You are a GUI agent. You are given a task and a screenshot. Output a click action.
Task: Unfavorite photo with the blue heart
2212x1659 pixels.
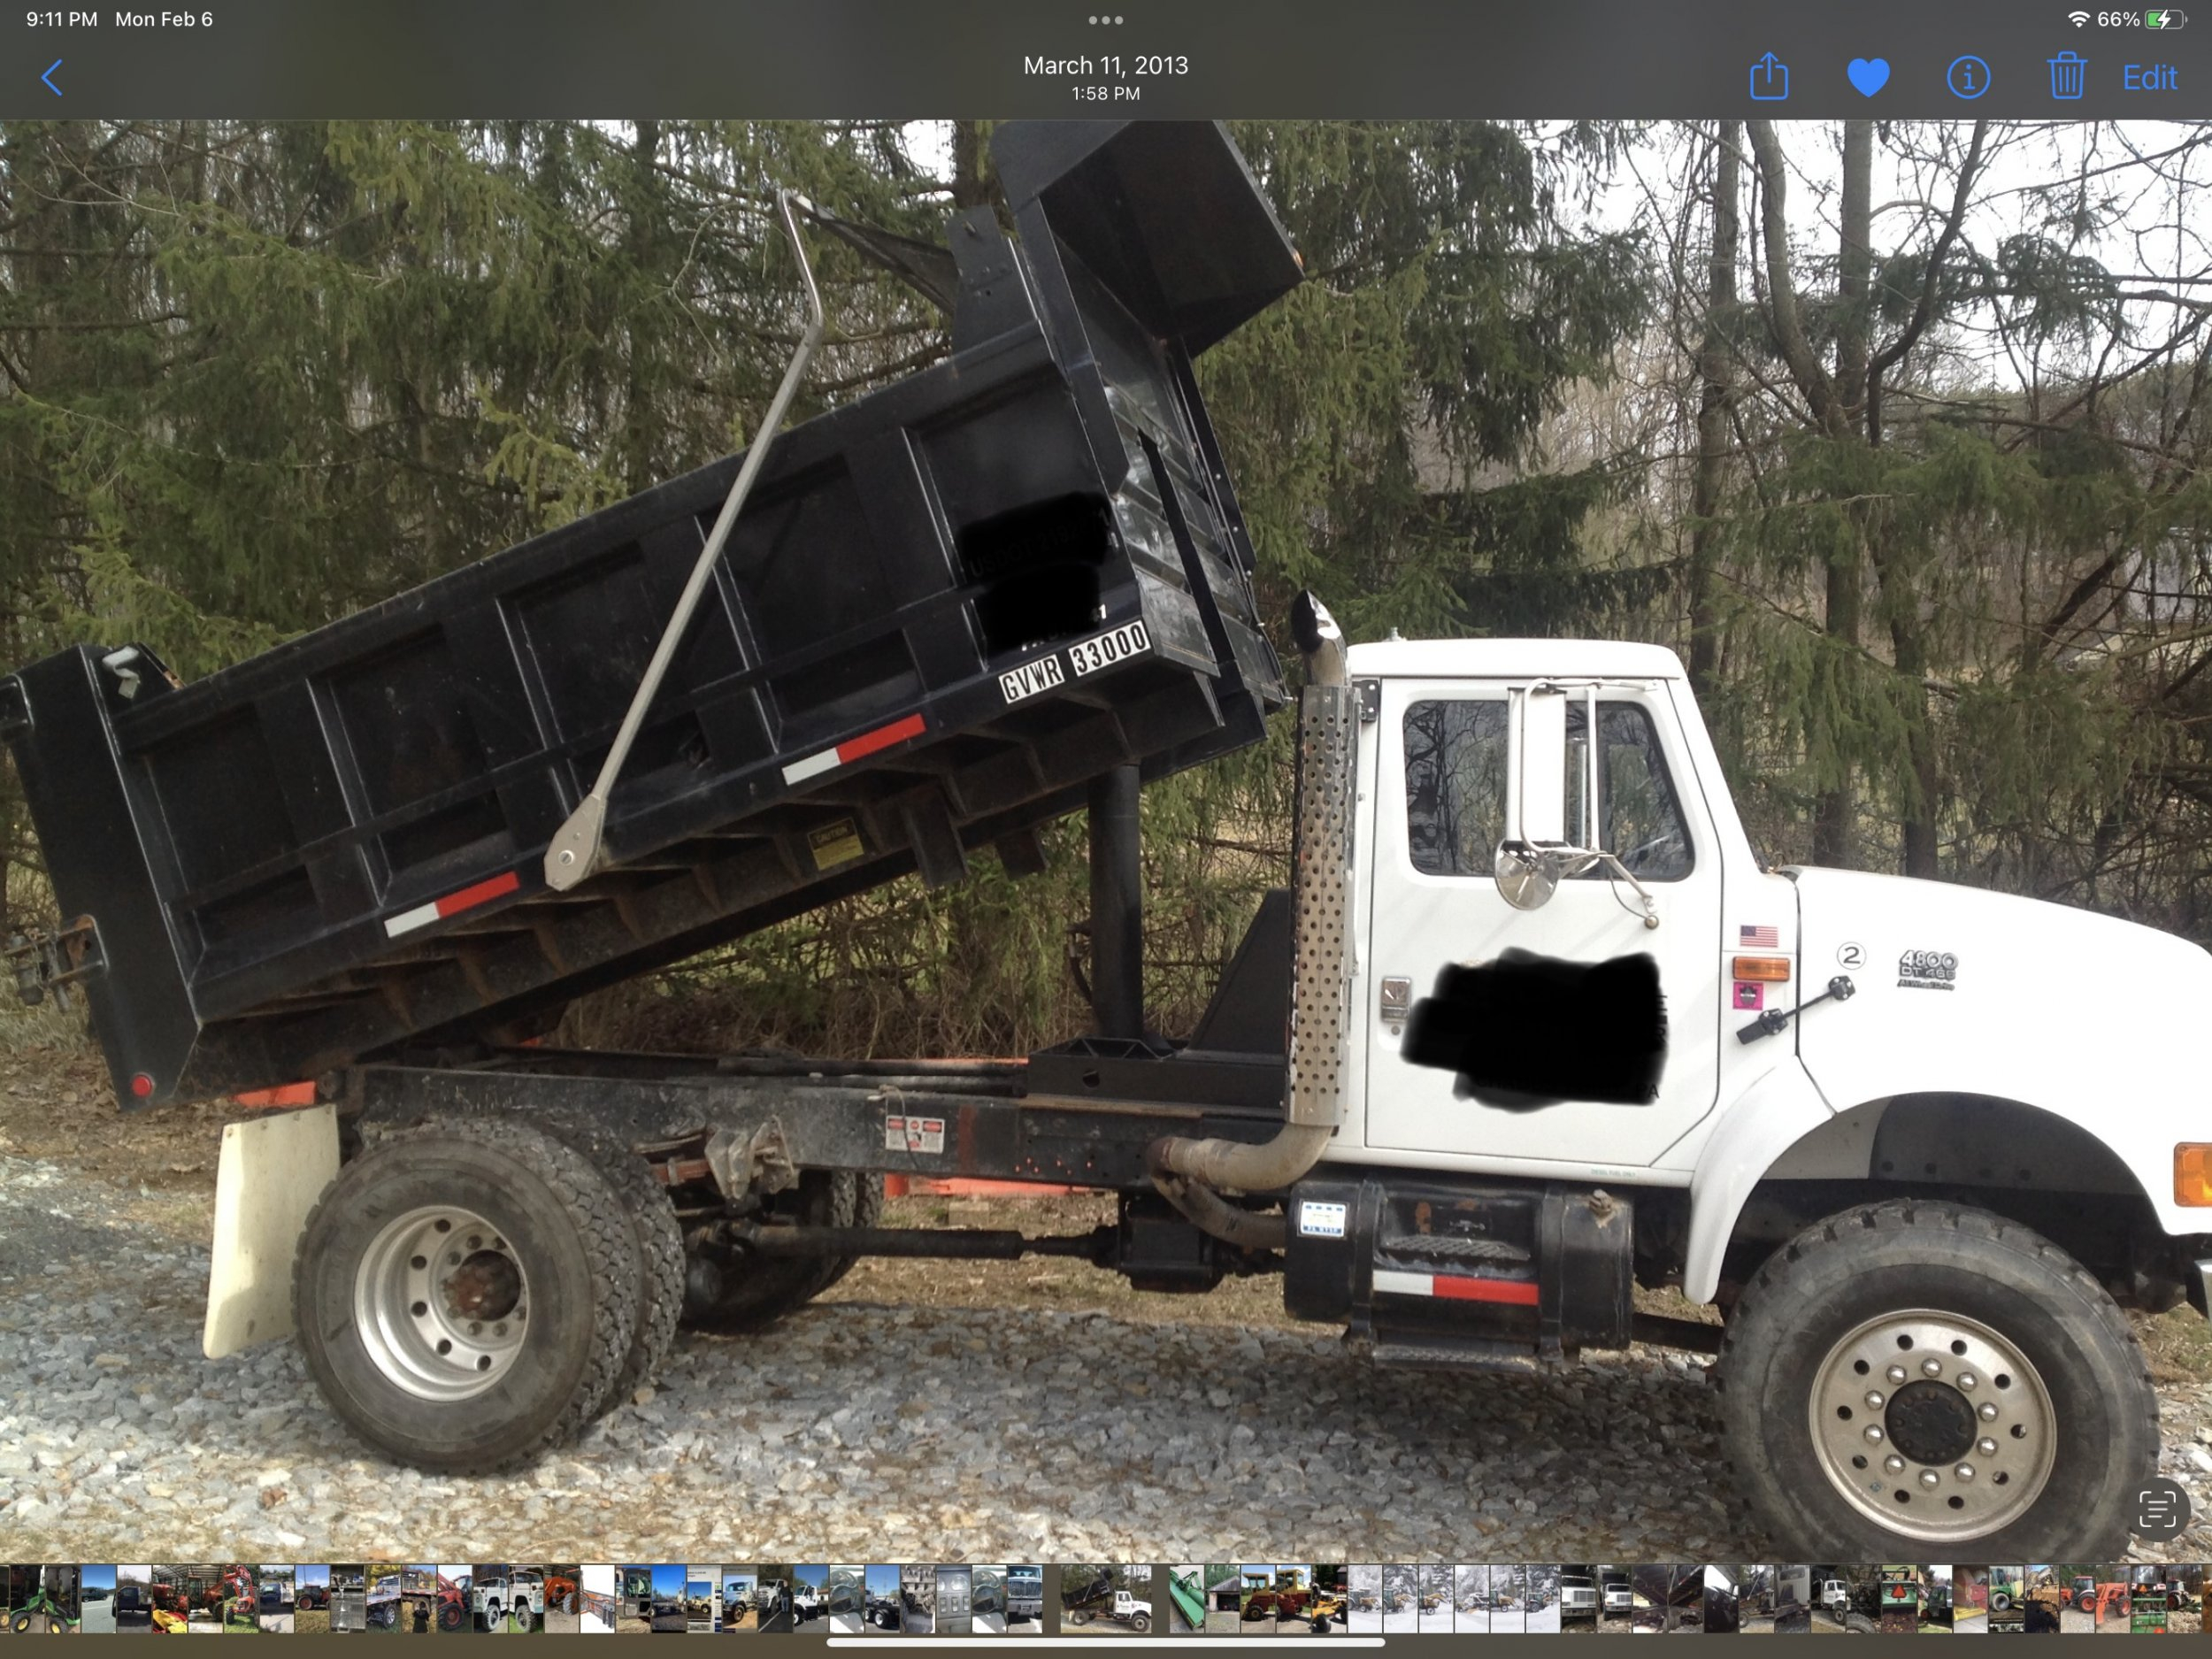point(1867,77)
